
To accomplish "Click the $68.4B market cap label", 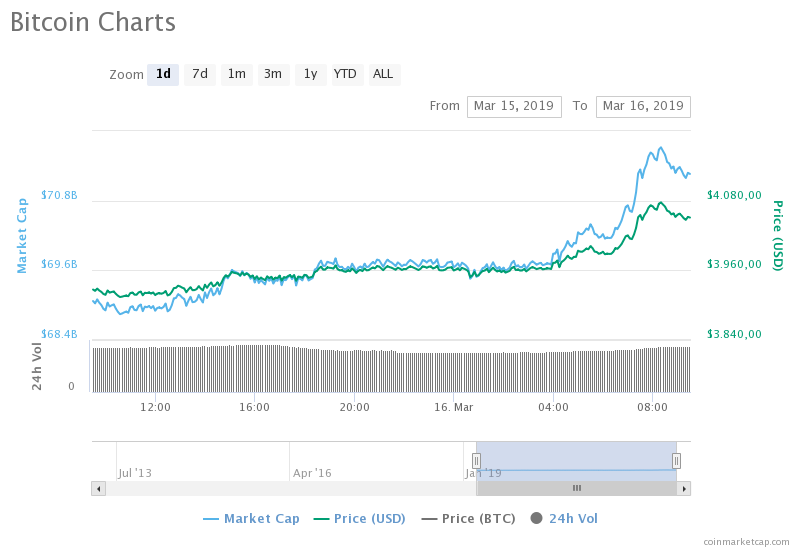I will (x=59, y=334).
